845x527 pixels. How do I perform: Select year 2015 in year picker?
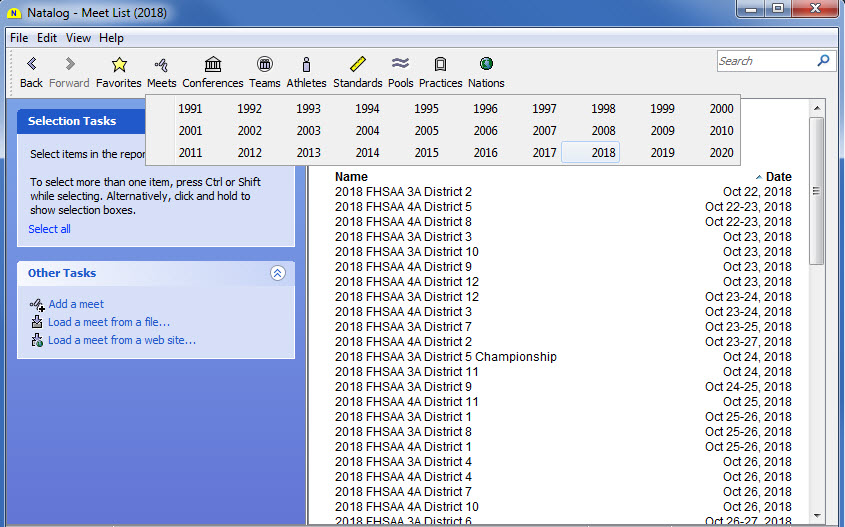[426, 153]
